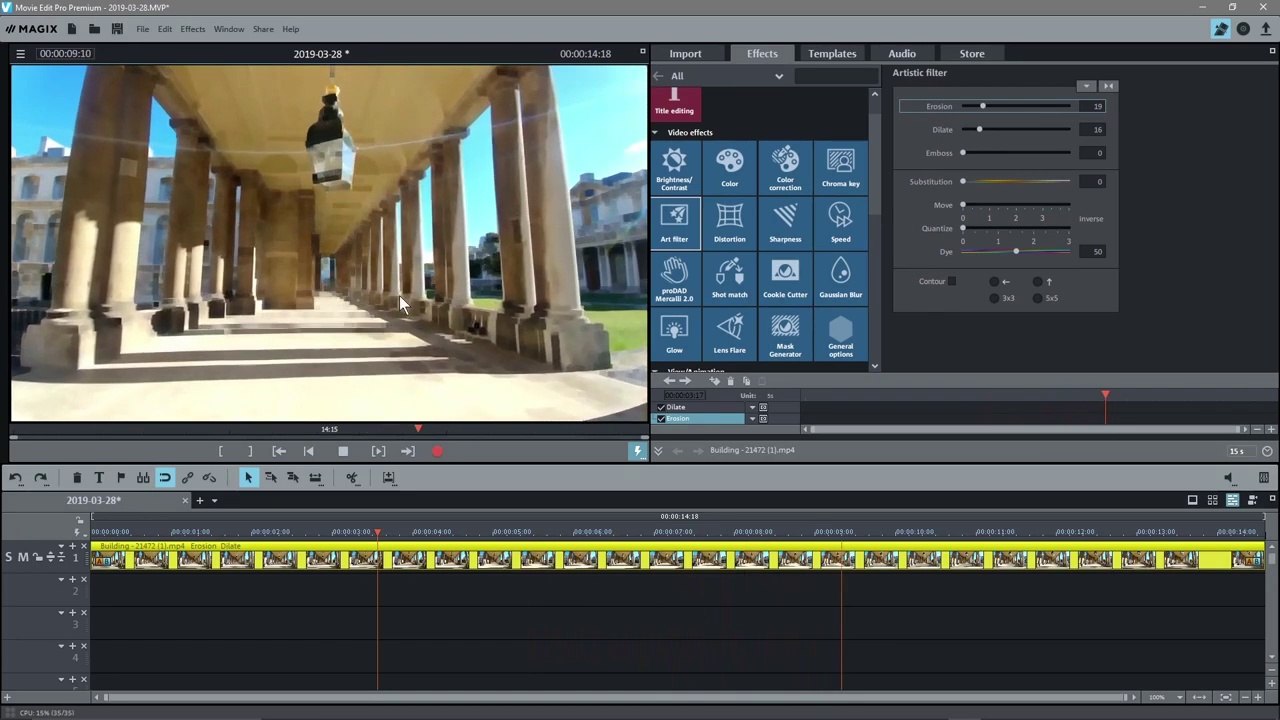
Task: Click the red record button
Action: point(437,452)
